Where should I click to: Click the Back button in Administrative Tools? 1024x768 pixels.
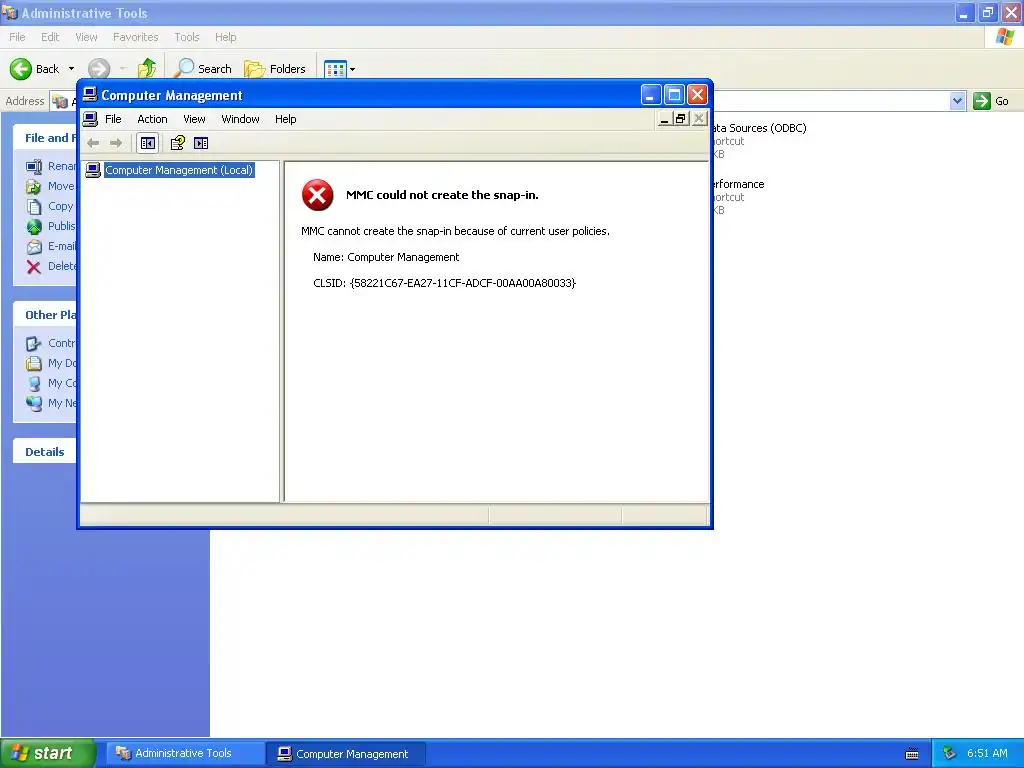(x=35, y=69)
